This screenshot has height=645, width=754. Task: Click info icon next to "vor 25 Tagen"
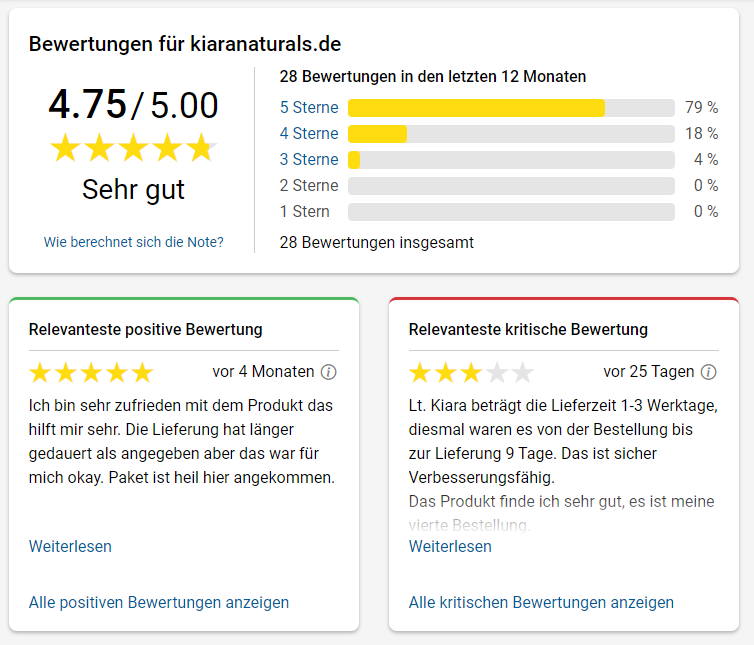pos(709,372)
